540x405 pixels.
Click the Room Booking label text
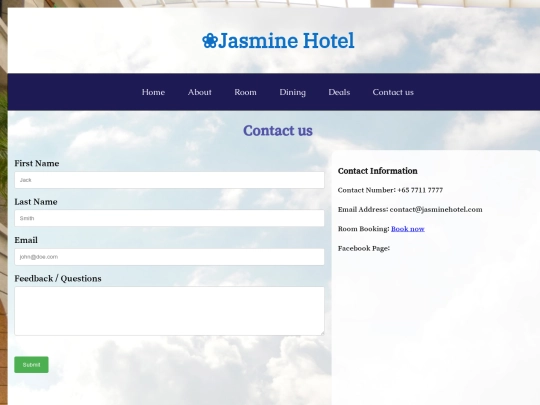coord(364,229)
